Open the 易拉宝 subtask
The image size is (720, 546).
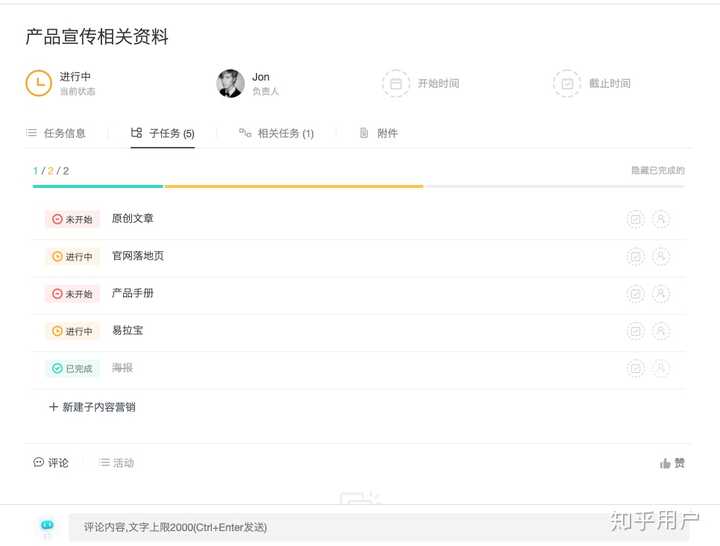pyautogui.click(x=127, y=331)
